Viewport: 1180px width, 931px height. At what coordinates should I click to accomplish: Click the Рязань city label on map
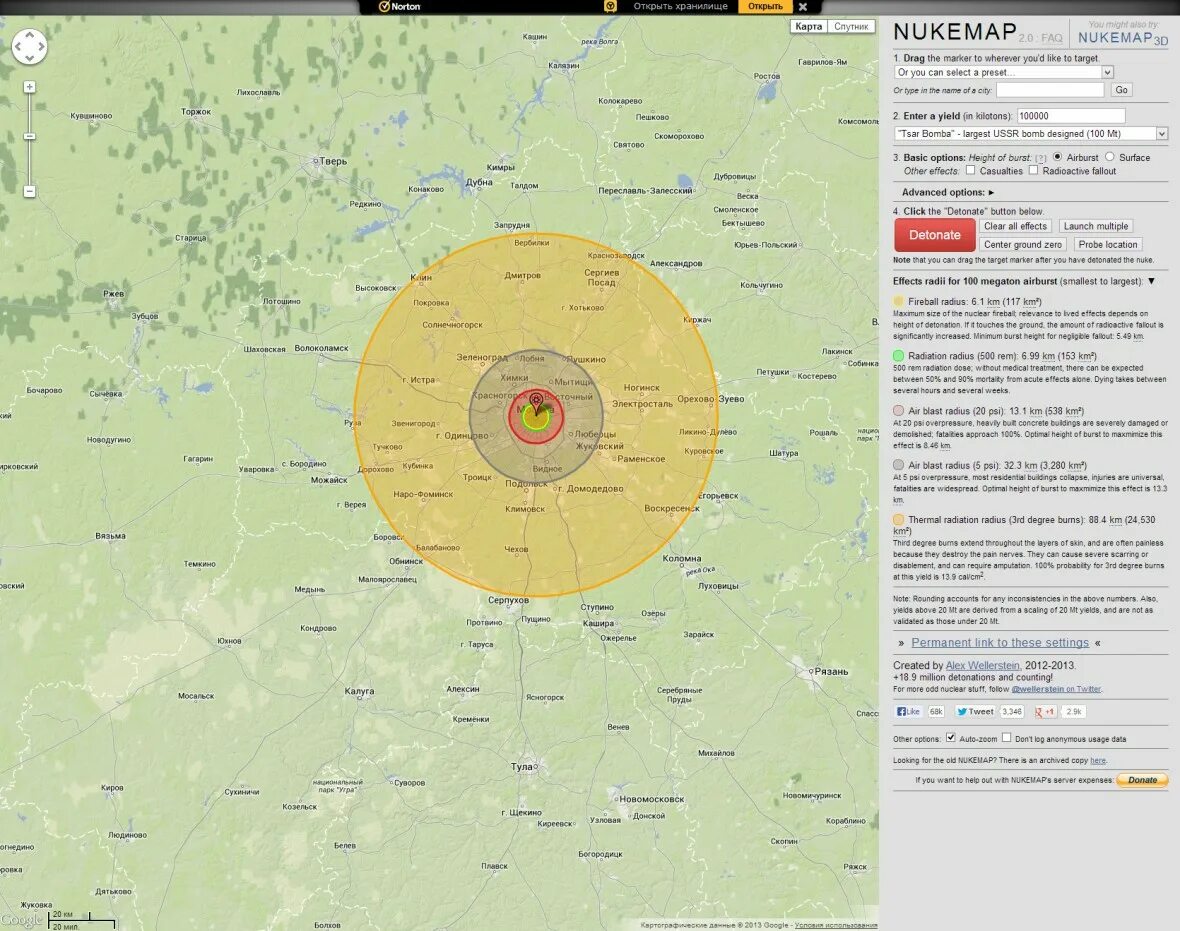[x=831, y=671]
